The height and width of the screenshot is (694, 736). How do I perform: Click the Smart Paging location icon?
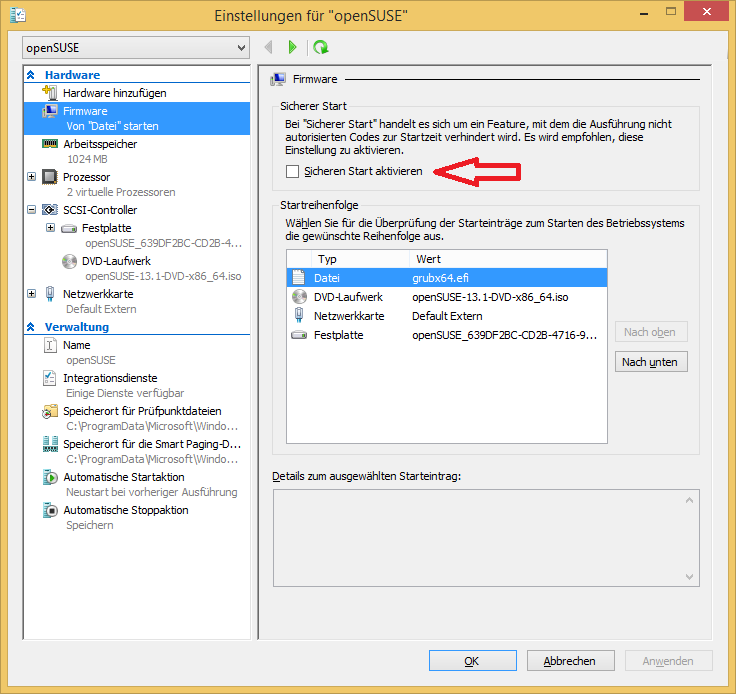click(x=50, y=444)
